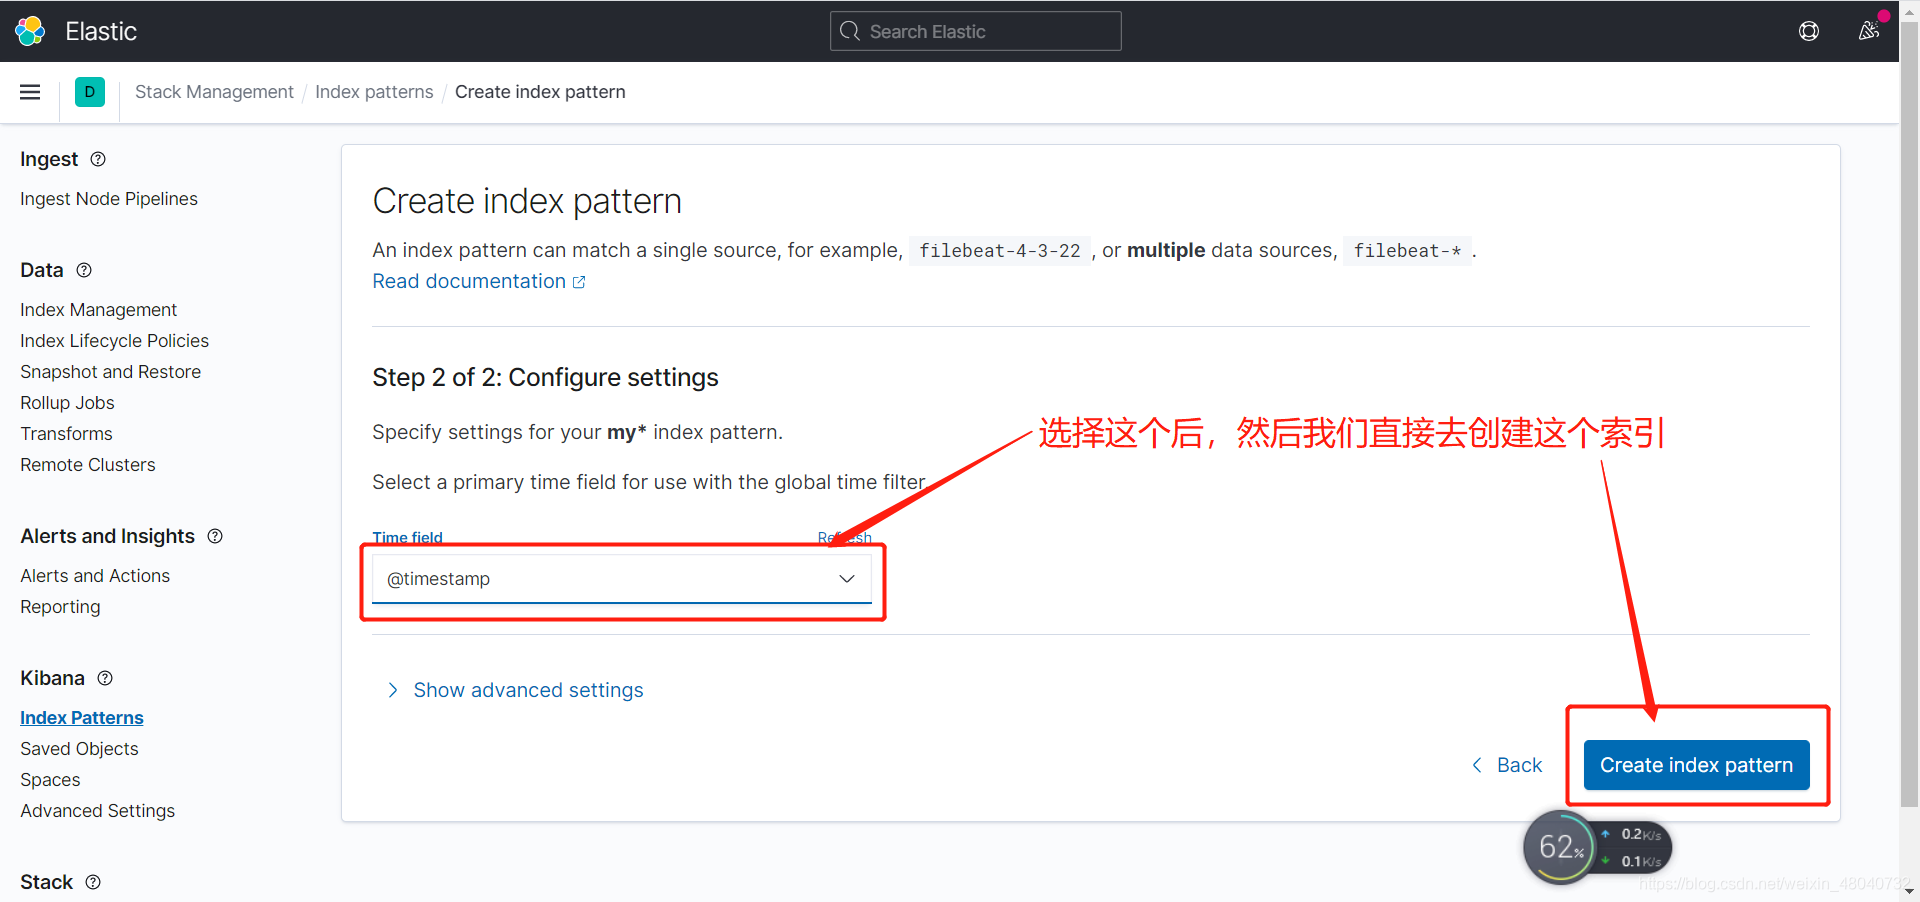Click the search magnifier icon
Screen dimensions: 1920x902
850,31
